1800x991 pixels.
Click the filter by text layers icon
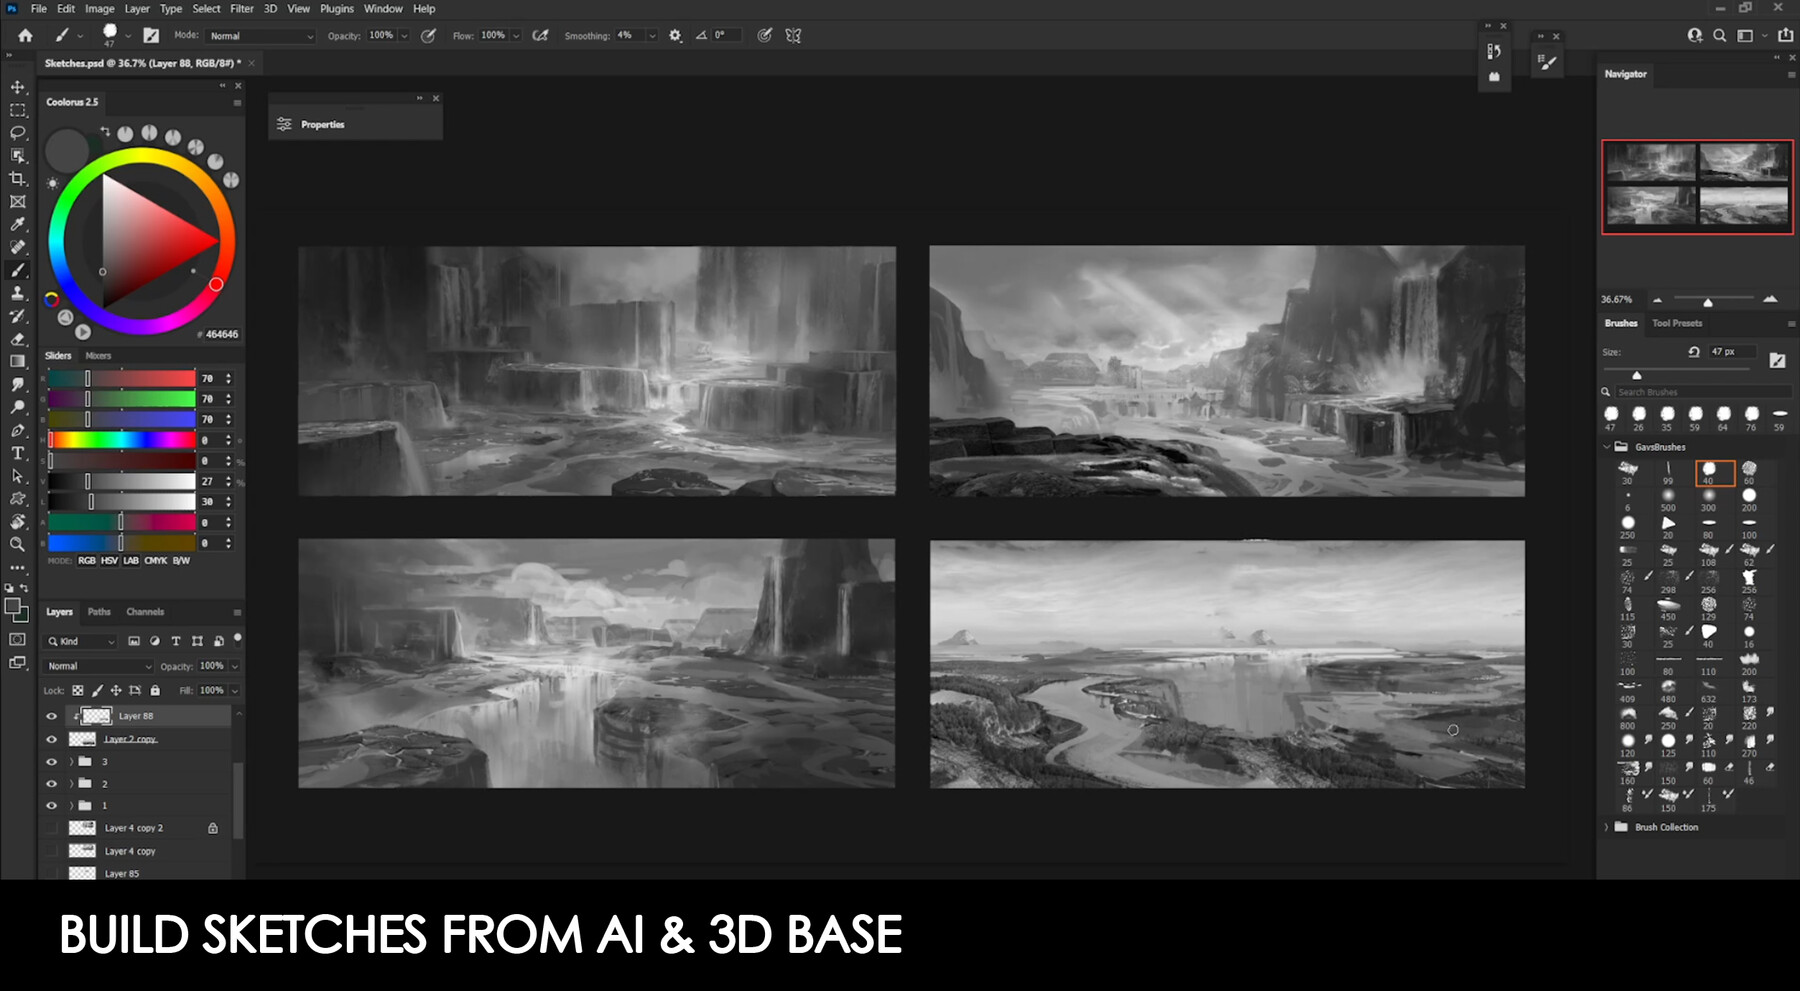click(x=176, y=641)
